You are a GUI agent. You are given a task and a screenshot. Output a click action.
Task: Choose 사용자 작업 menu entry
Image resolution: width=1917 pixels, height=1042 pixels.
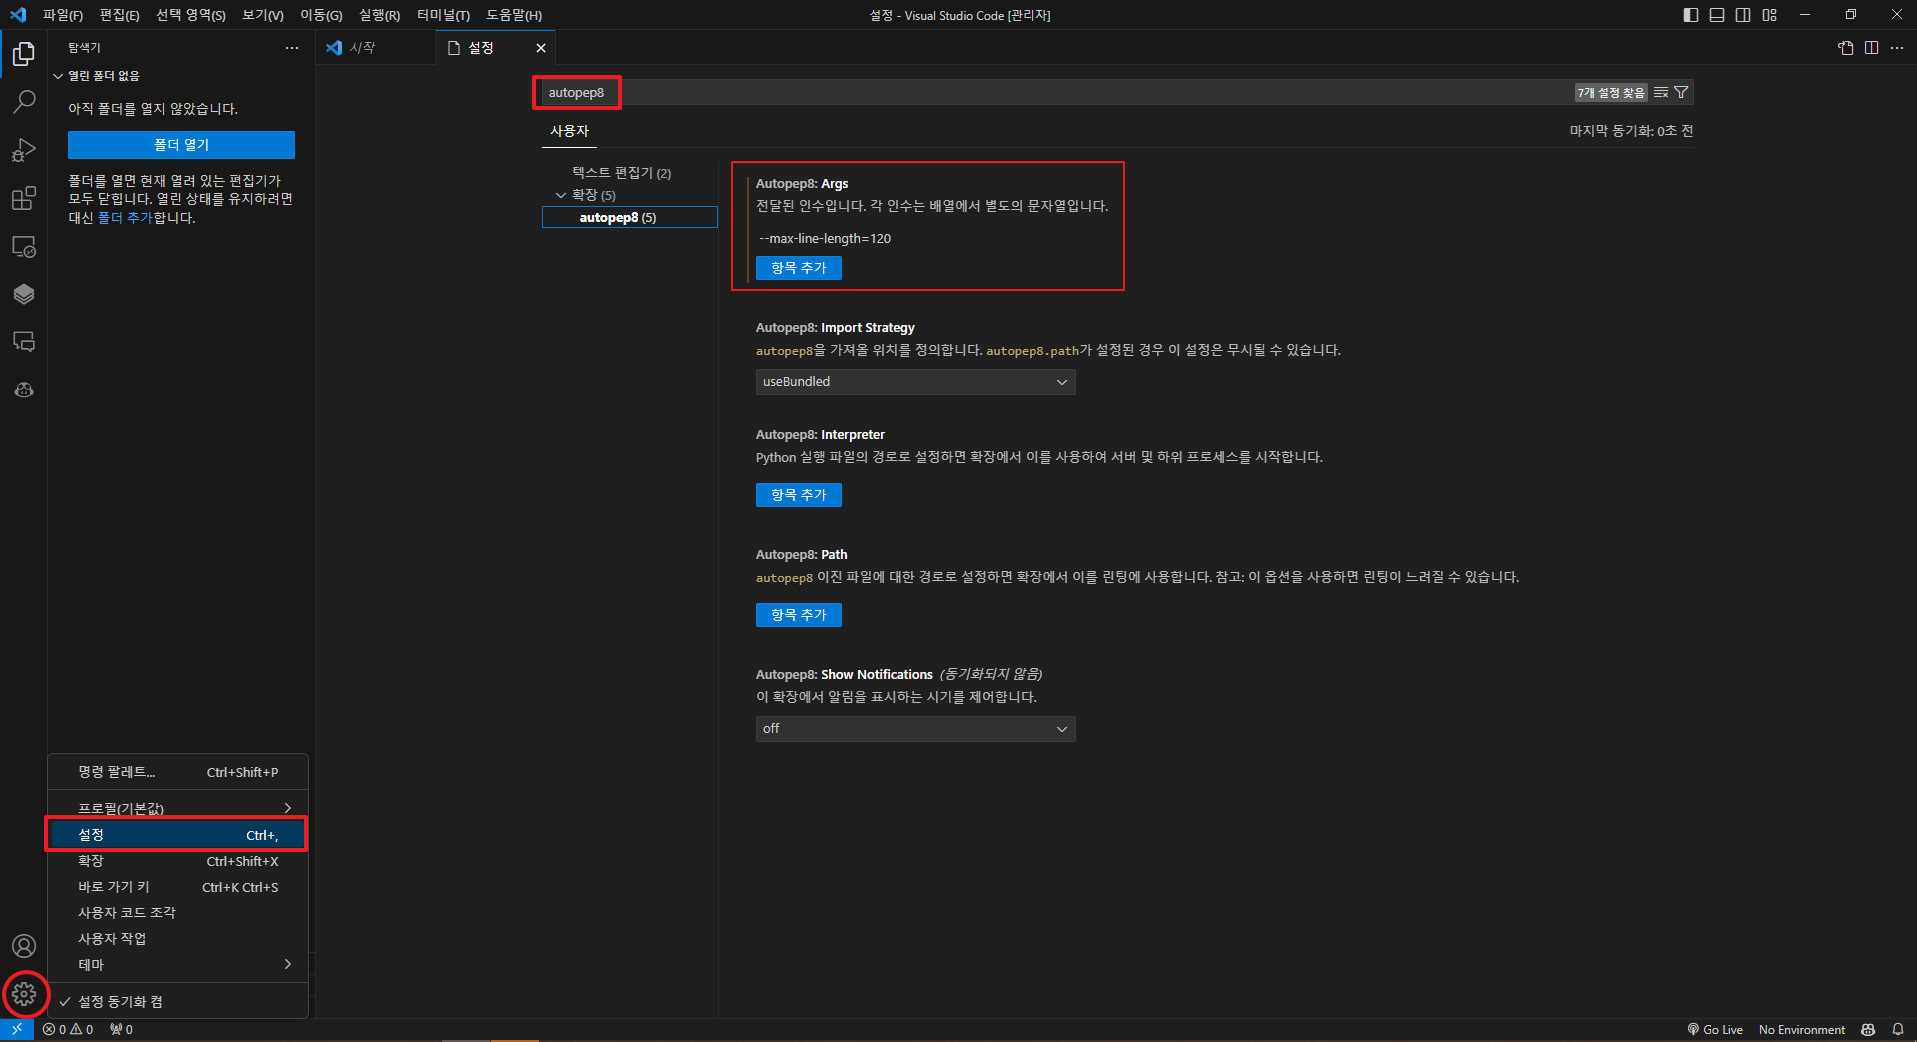point(178,939)
